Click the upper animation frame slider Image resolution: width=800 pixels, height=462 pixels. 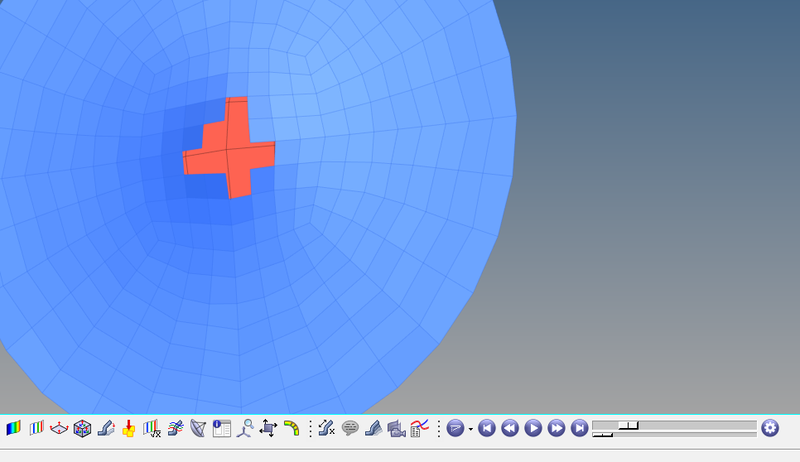[674, 425]
